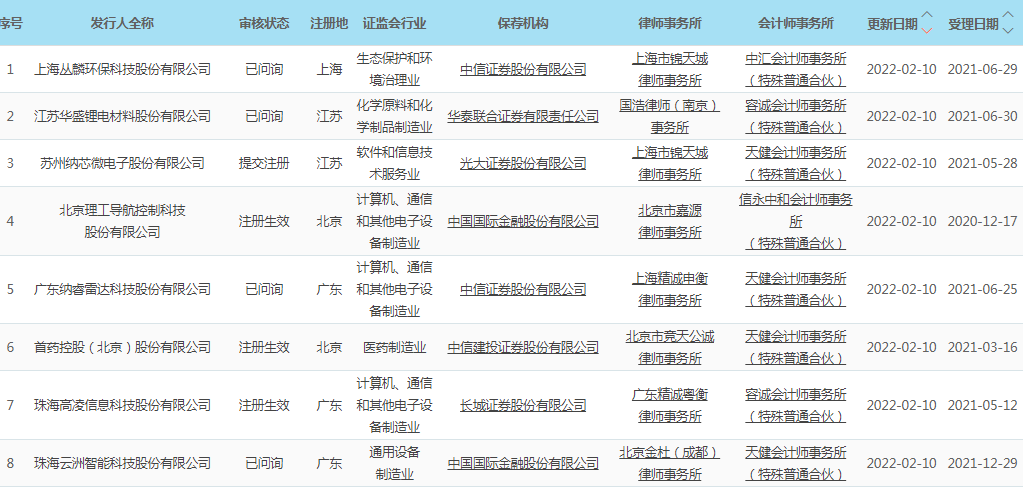The width and height of the screenshot is (1023, 487).
Task: Open accounting firm link 信永中和会计师事务所
Action: [x=796, y=209]
